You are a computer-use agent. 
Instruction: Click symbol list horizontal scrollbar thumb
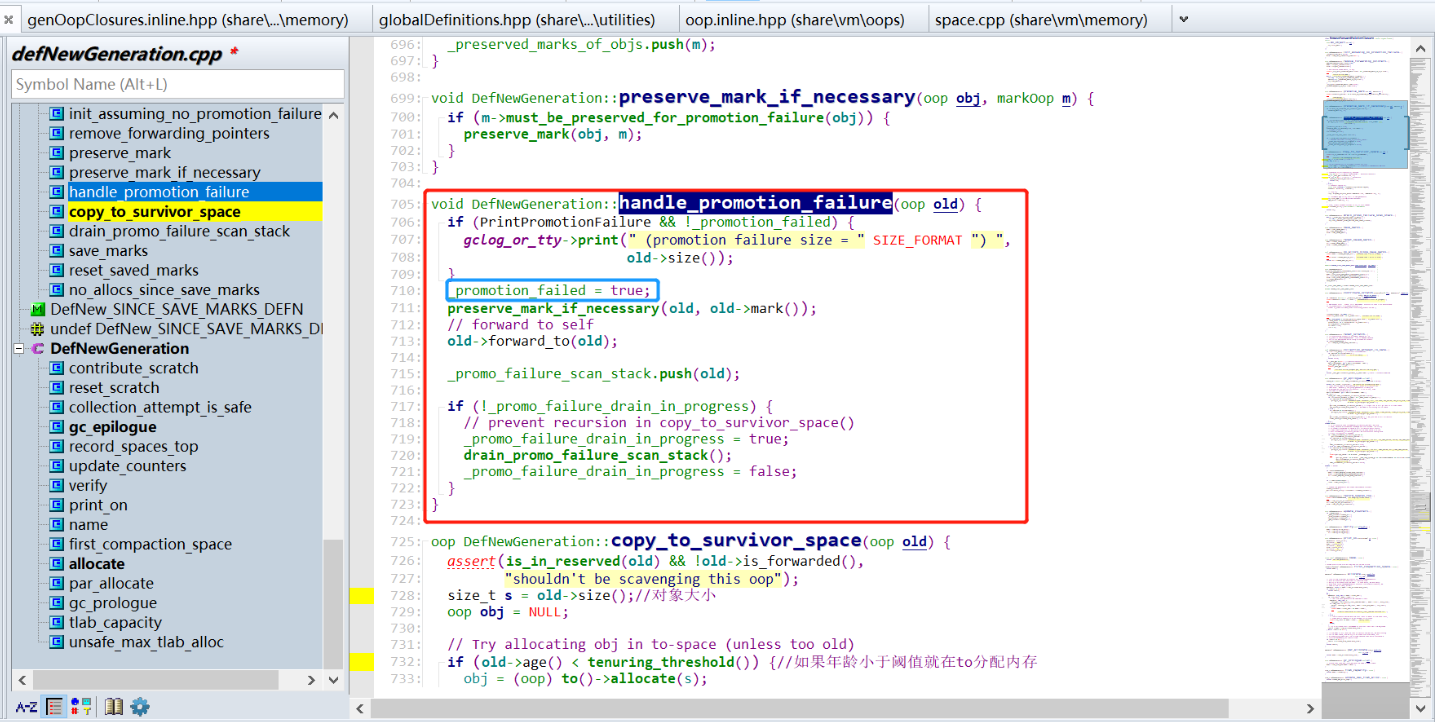pyautogui.click(x=154, y=680)
